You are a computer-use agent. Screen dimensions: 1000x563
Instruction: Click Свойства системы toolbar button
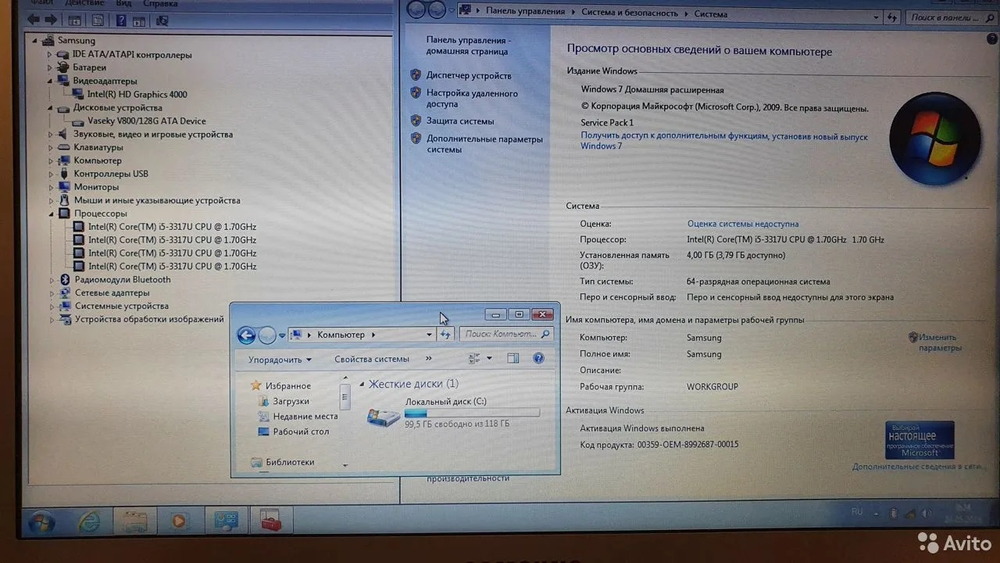pos(372,359)
